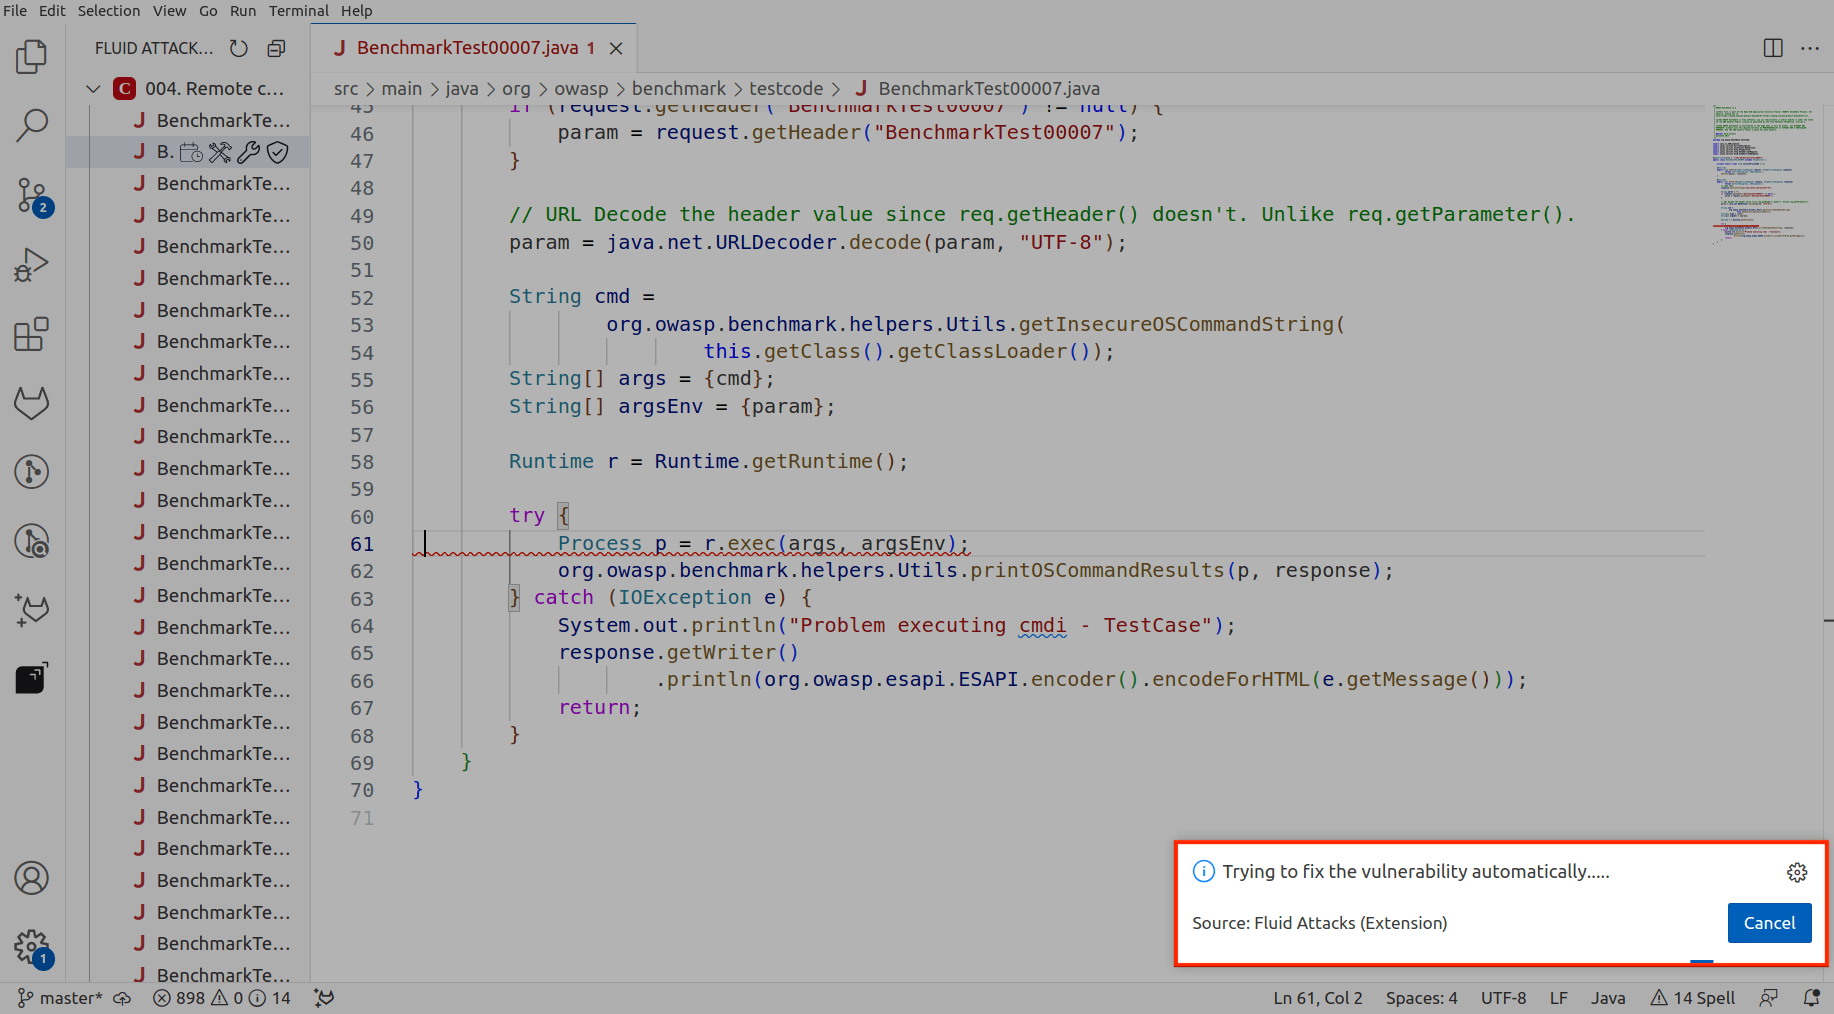This screenshot has height=1014, width=1834.
Task: Change file encoding UTF-8 in status bar
Action: pos(1503,998)
